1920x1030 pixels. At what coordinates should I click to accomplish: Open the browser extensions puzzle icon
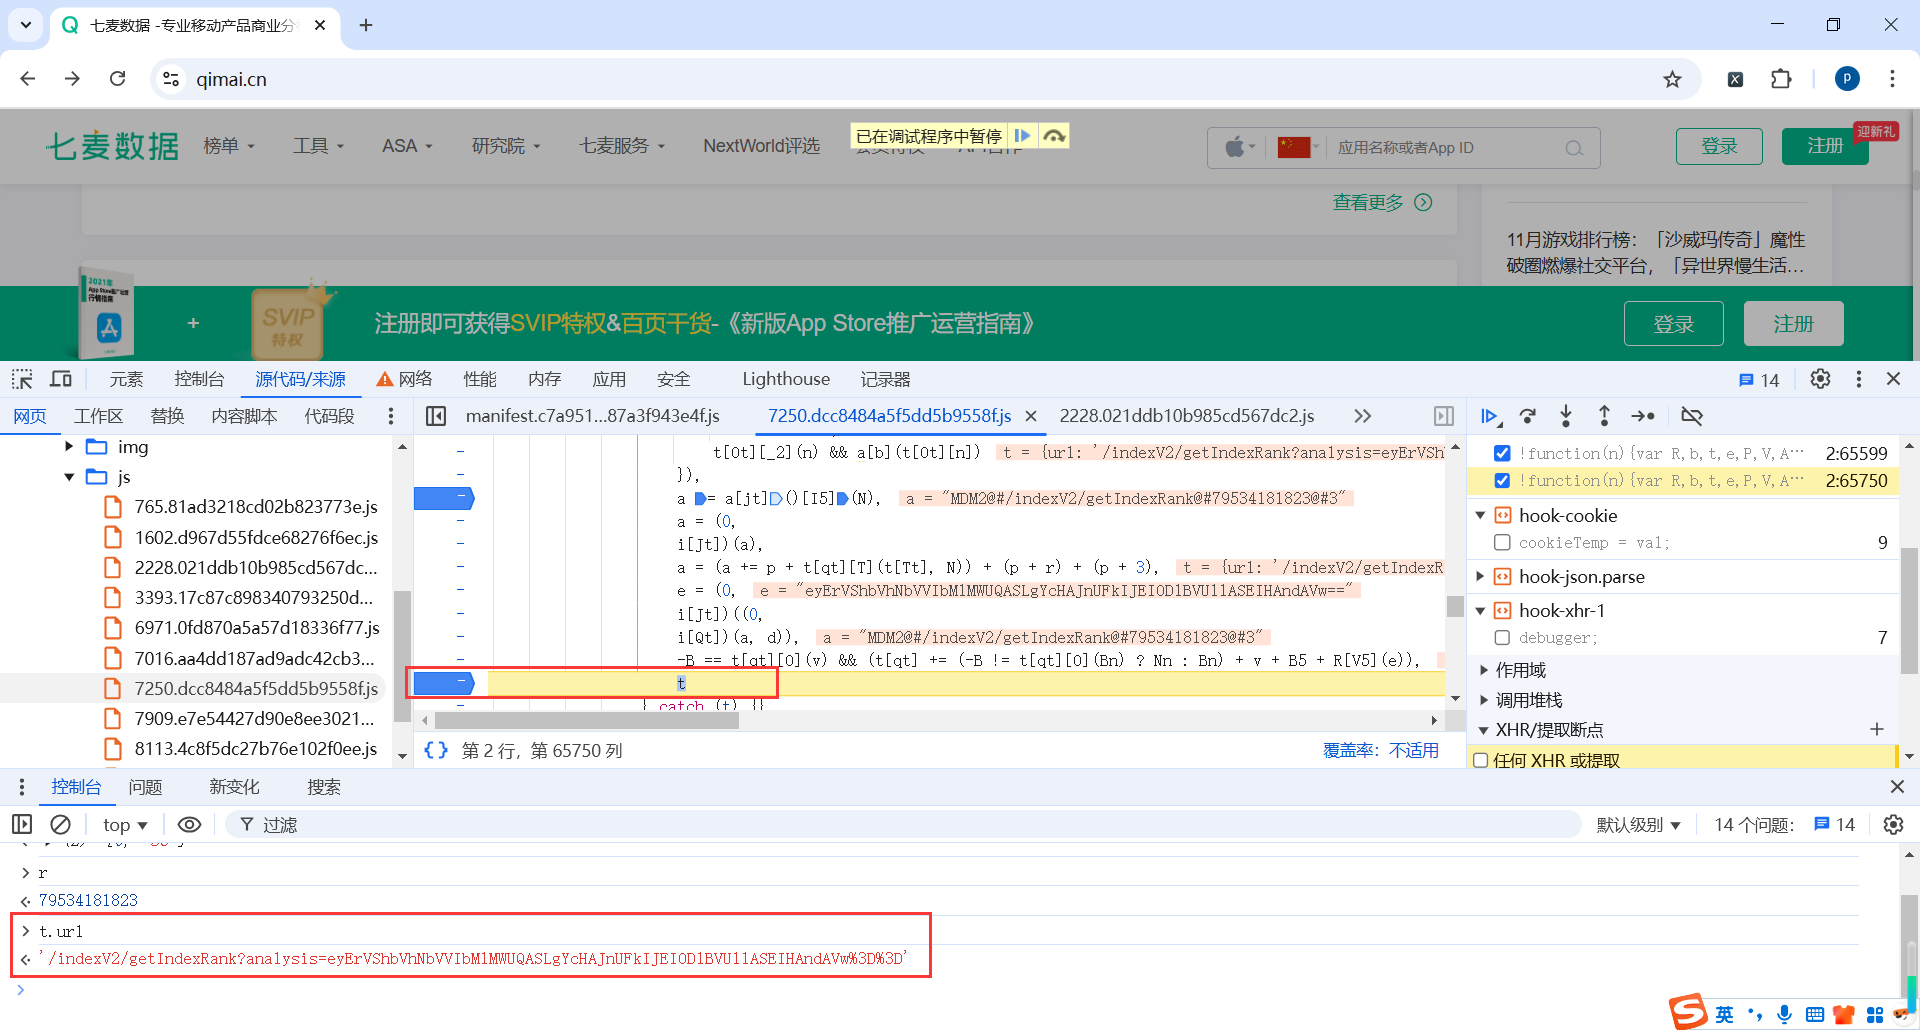coord(1781,79)
